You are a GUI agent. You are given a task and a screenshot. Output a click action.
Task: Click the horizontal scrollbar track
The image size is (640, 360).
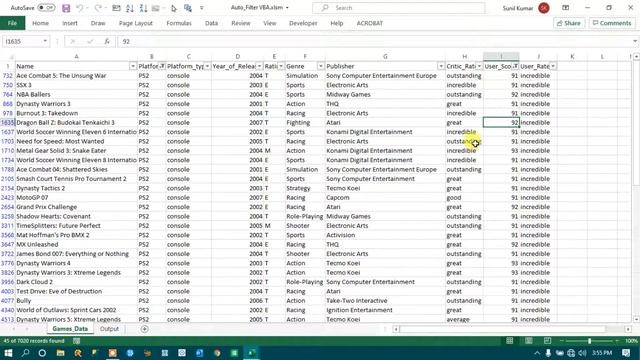pyautogui.click(x=511, y=329)
